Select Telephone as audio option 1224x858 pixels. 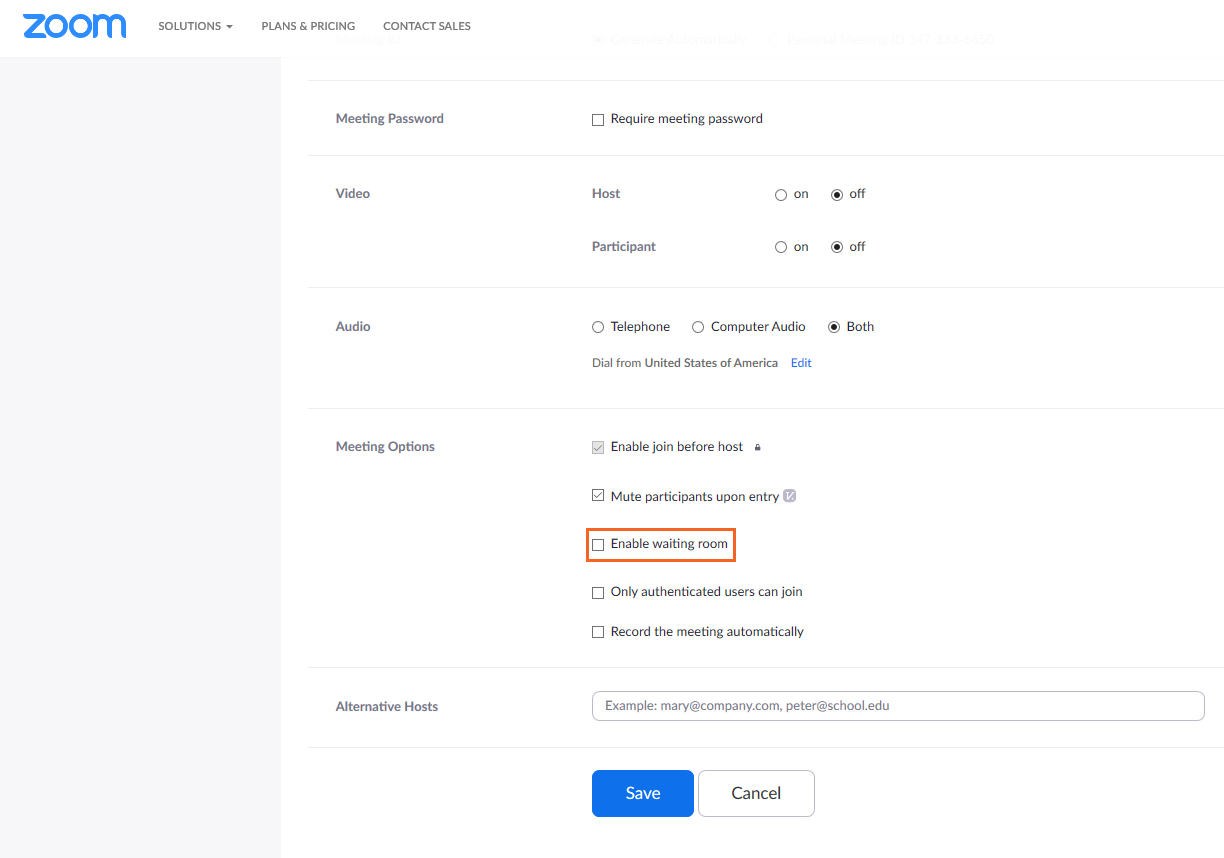point(597,326)
